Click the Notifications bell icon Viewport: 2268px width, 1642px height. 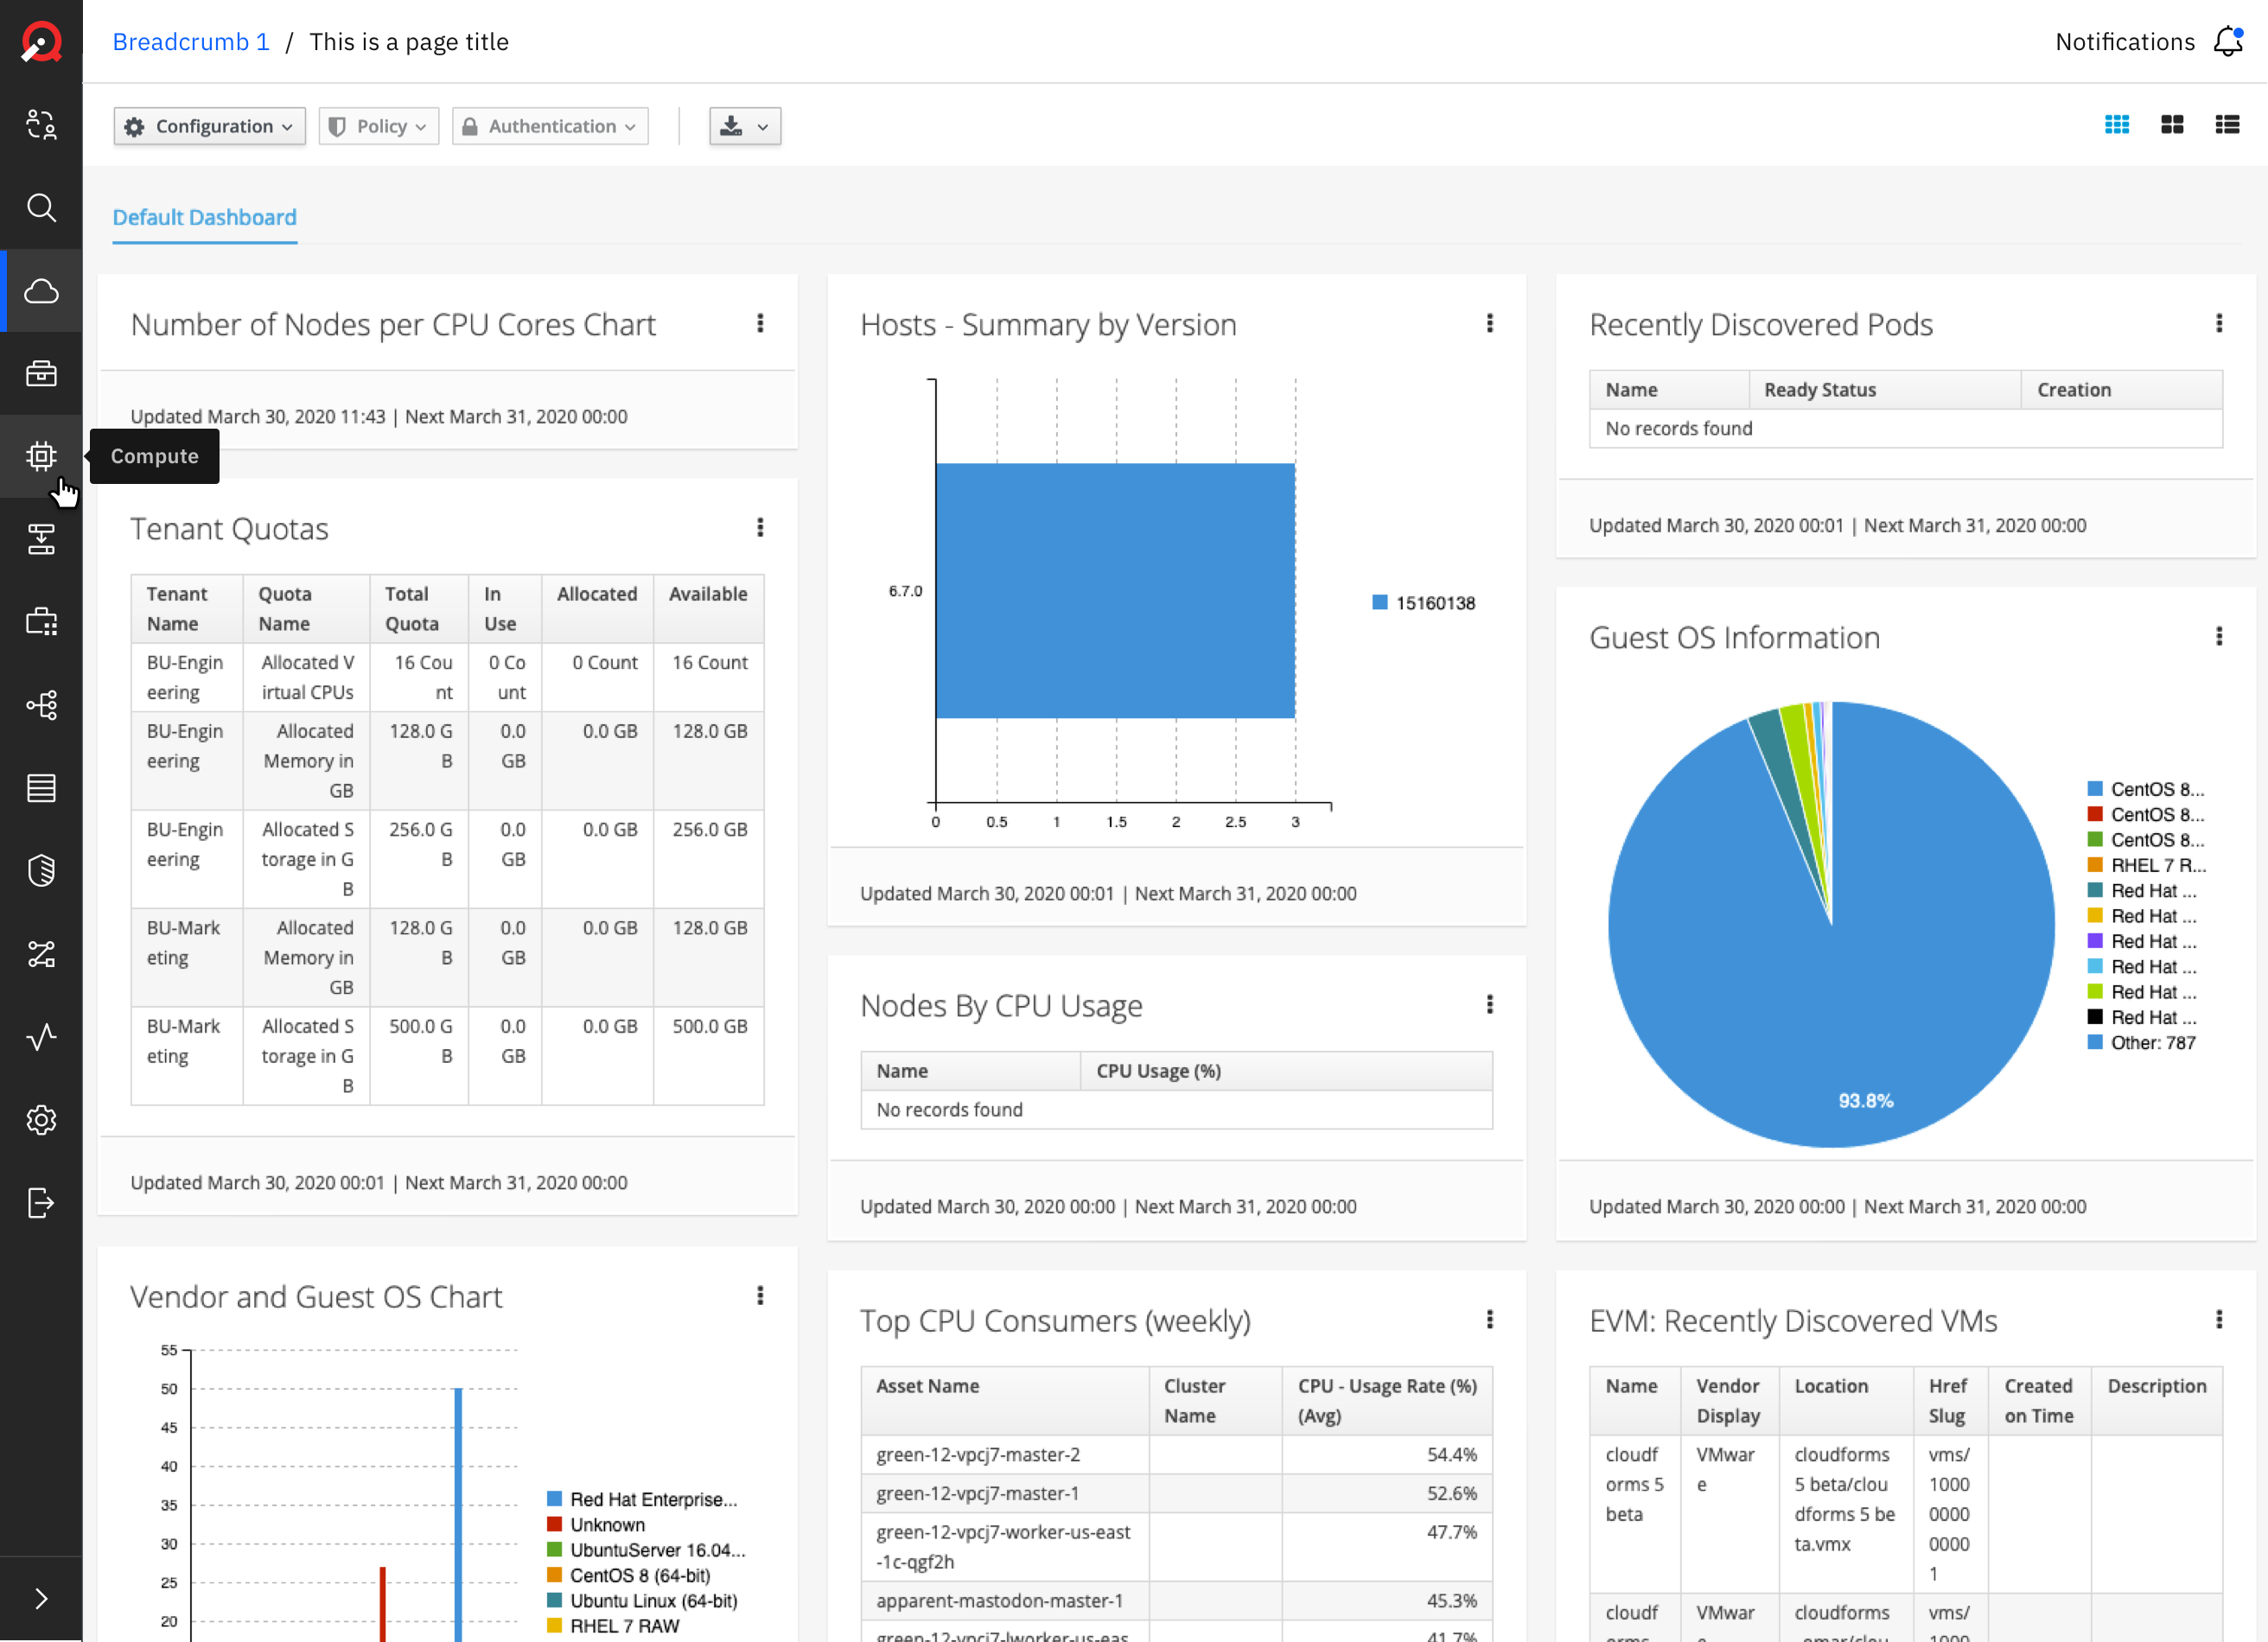(x=2228, y=42)
